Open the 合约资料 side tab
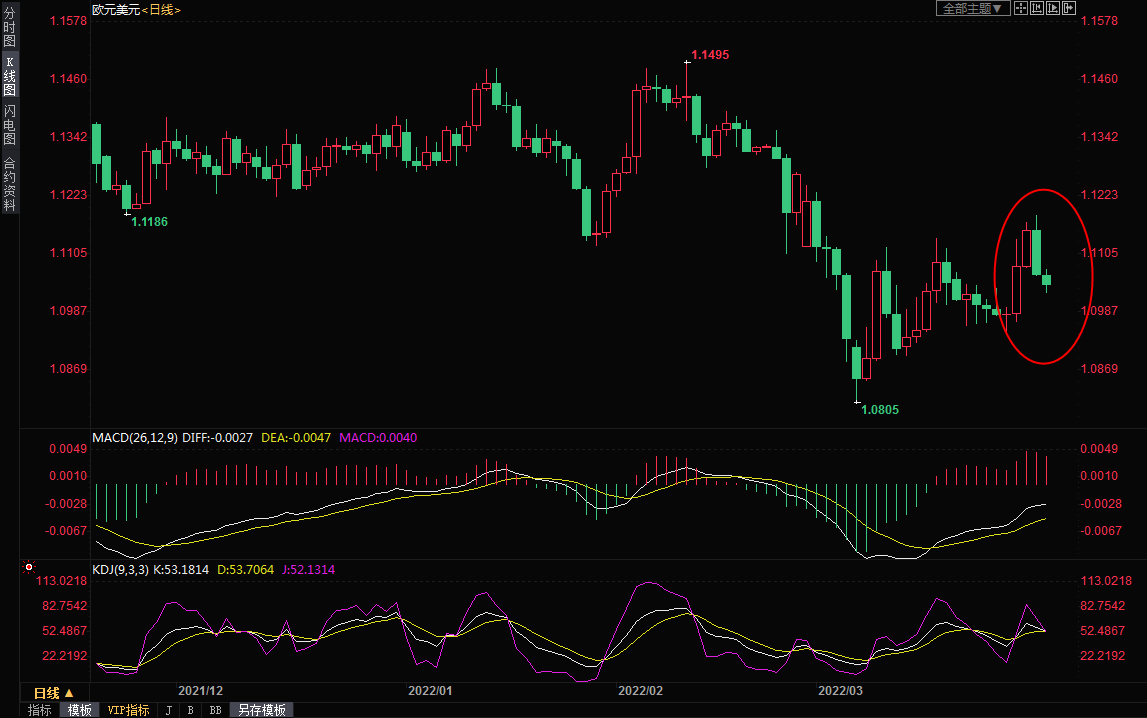Viewport: 1147px width, 718px height. (9, 184)
